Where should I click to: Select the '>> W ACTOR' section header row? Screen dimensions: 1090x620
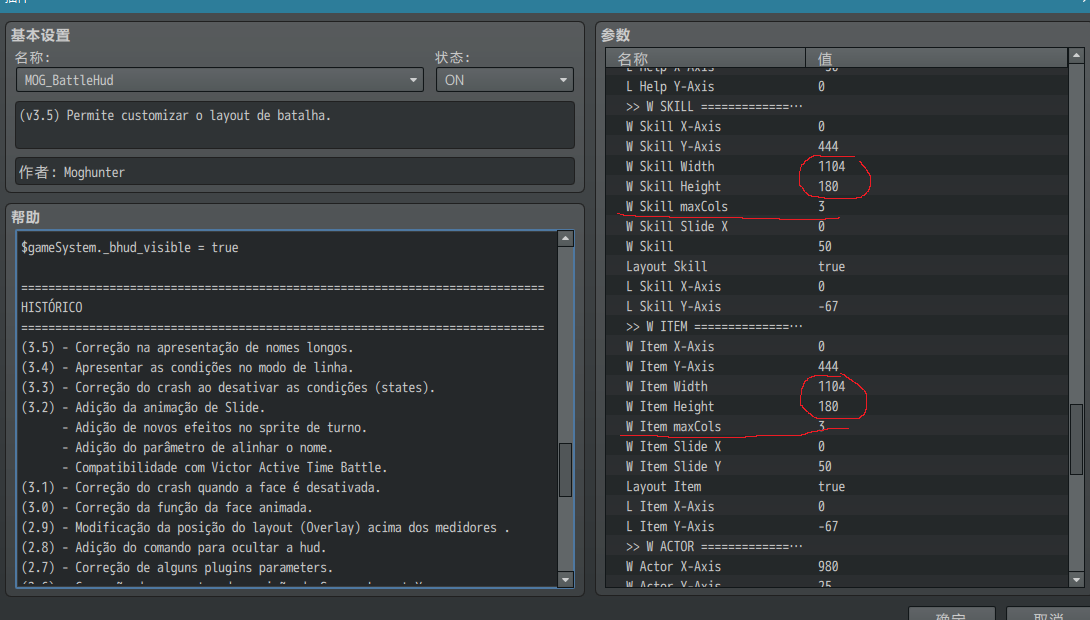click(837, 546)
